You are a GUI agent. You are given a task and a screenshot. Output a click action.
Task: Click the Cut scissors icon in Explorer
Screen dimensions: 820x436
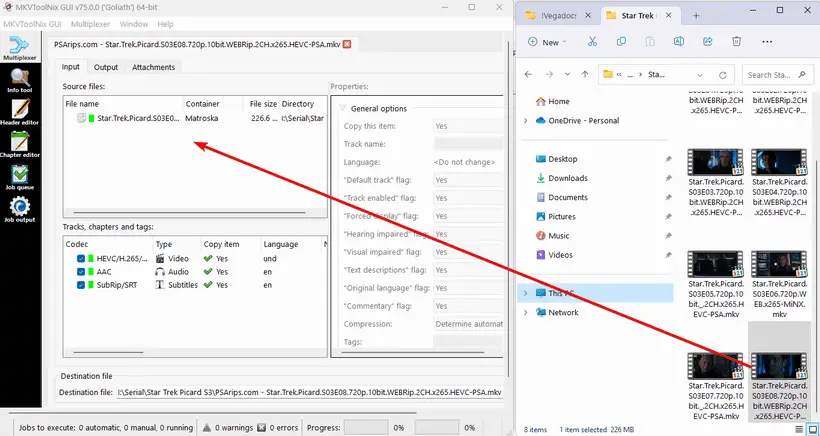pos(592,42)
